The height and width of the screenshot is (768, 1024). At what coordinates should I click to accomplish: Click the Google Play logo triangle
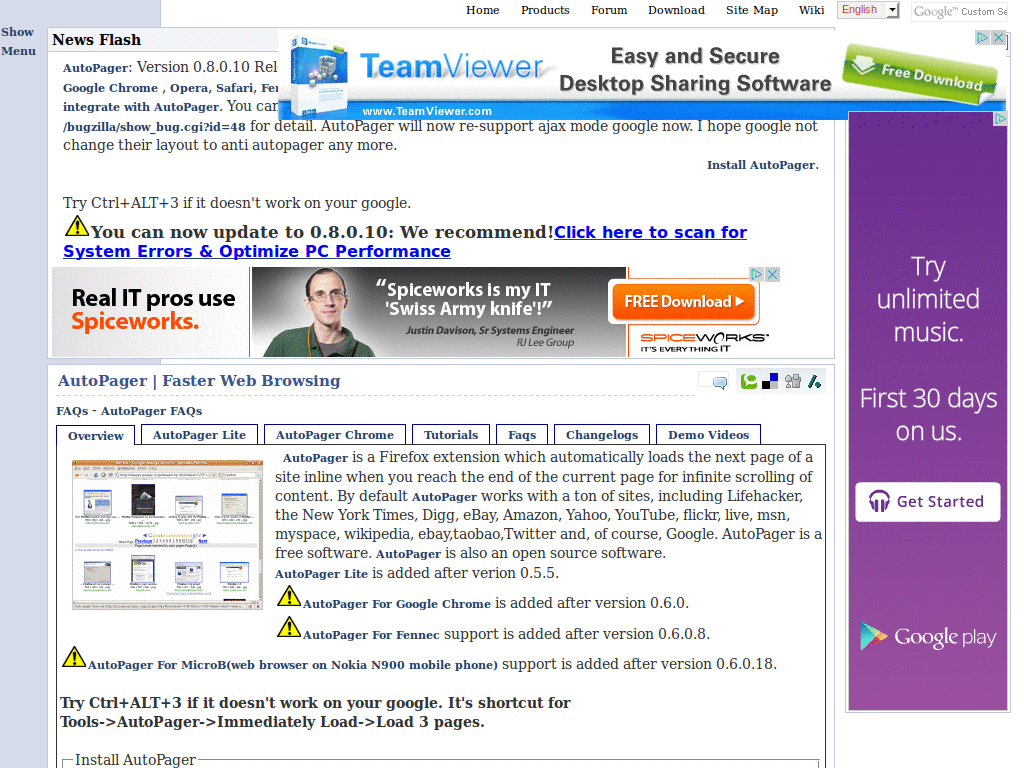[x=873, y=636]
